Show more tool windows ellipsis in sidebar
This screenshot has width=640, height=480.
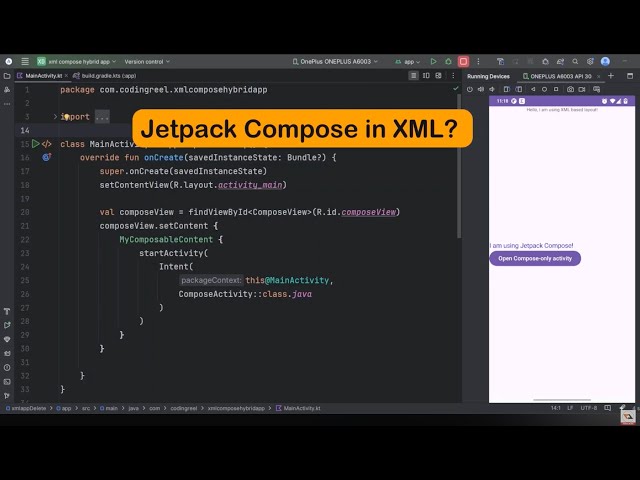coord(7,104)
